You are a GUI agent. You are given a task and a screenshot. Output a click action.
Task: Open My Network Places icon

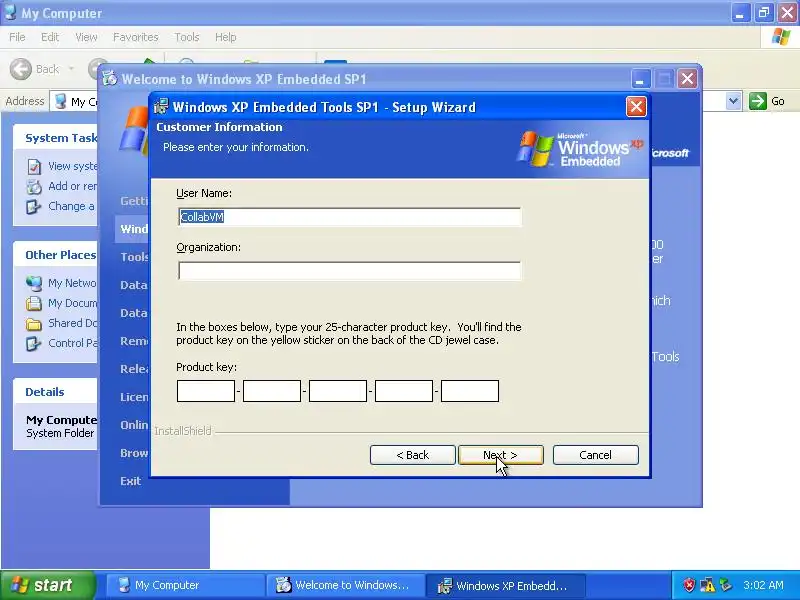(34, 283)
